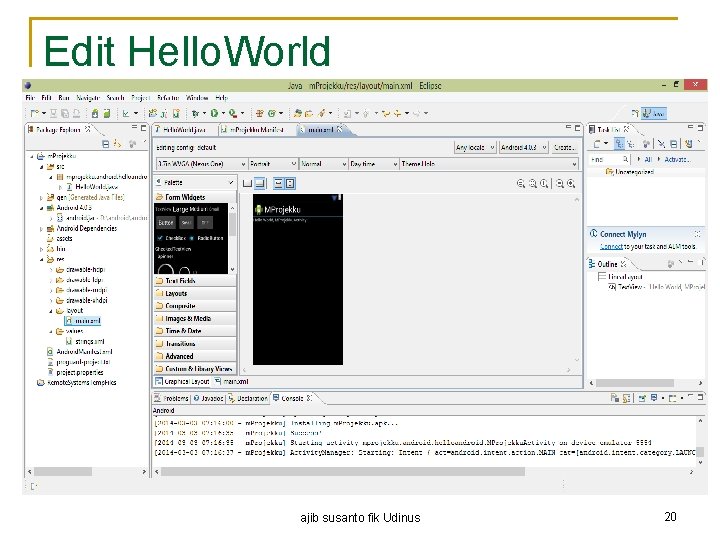Click the zoom to 100% icon in layout editor

[544, 184]
